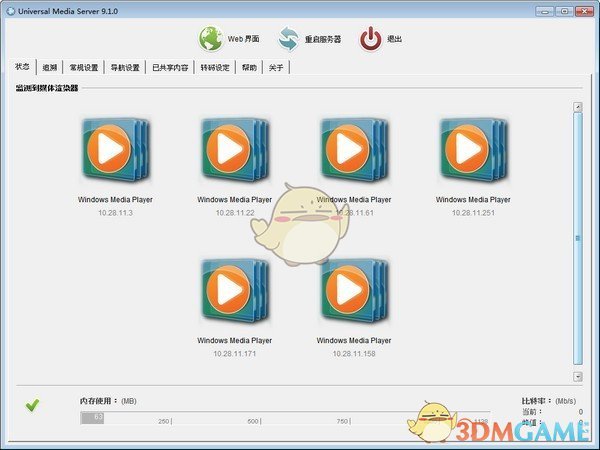Open the 关于 tab

click(276, 68)
